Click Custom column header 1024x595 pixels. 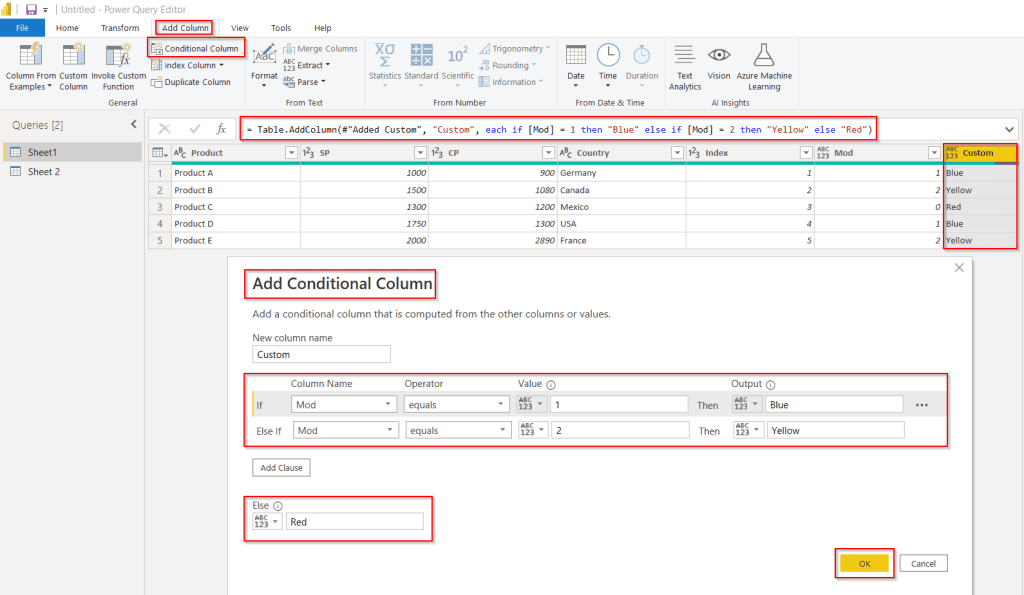[x=980, y=153]
